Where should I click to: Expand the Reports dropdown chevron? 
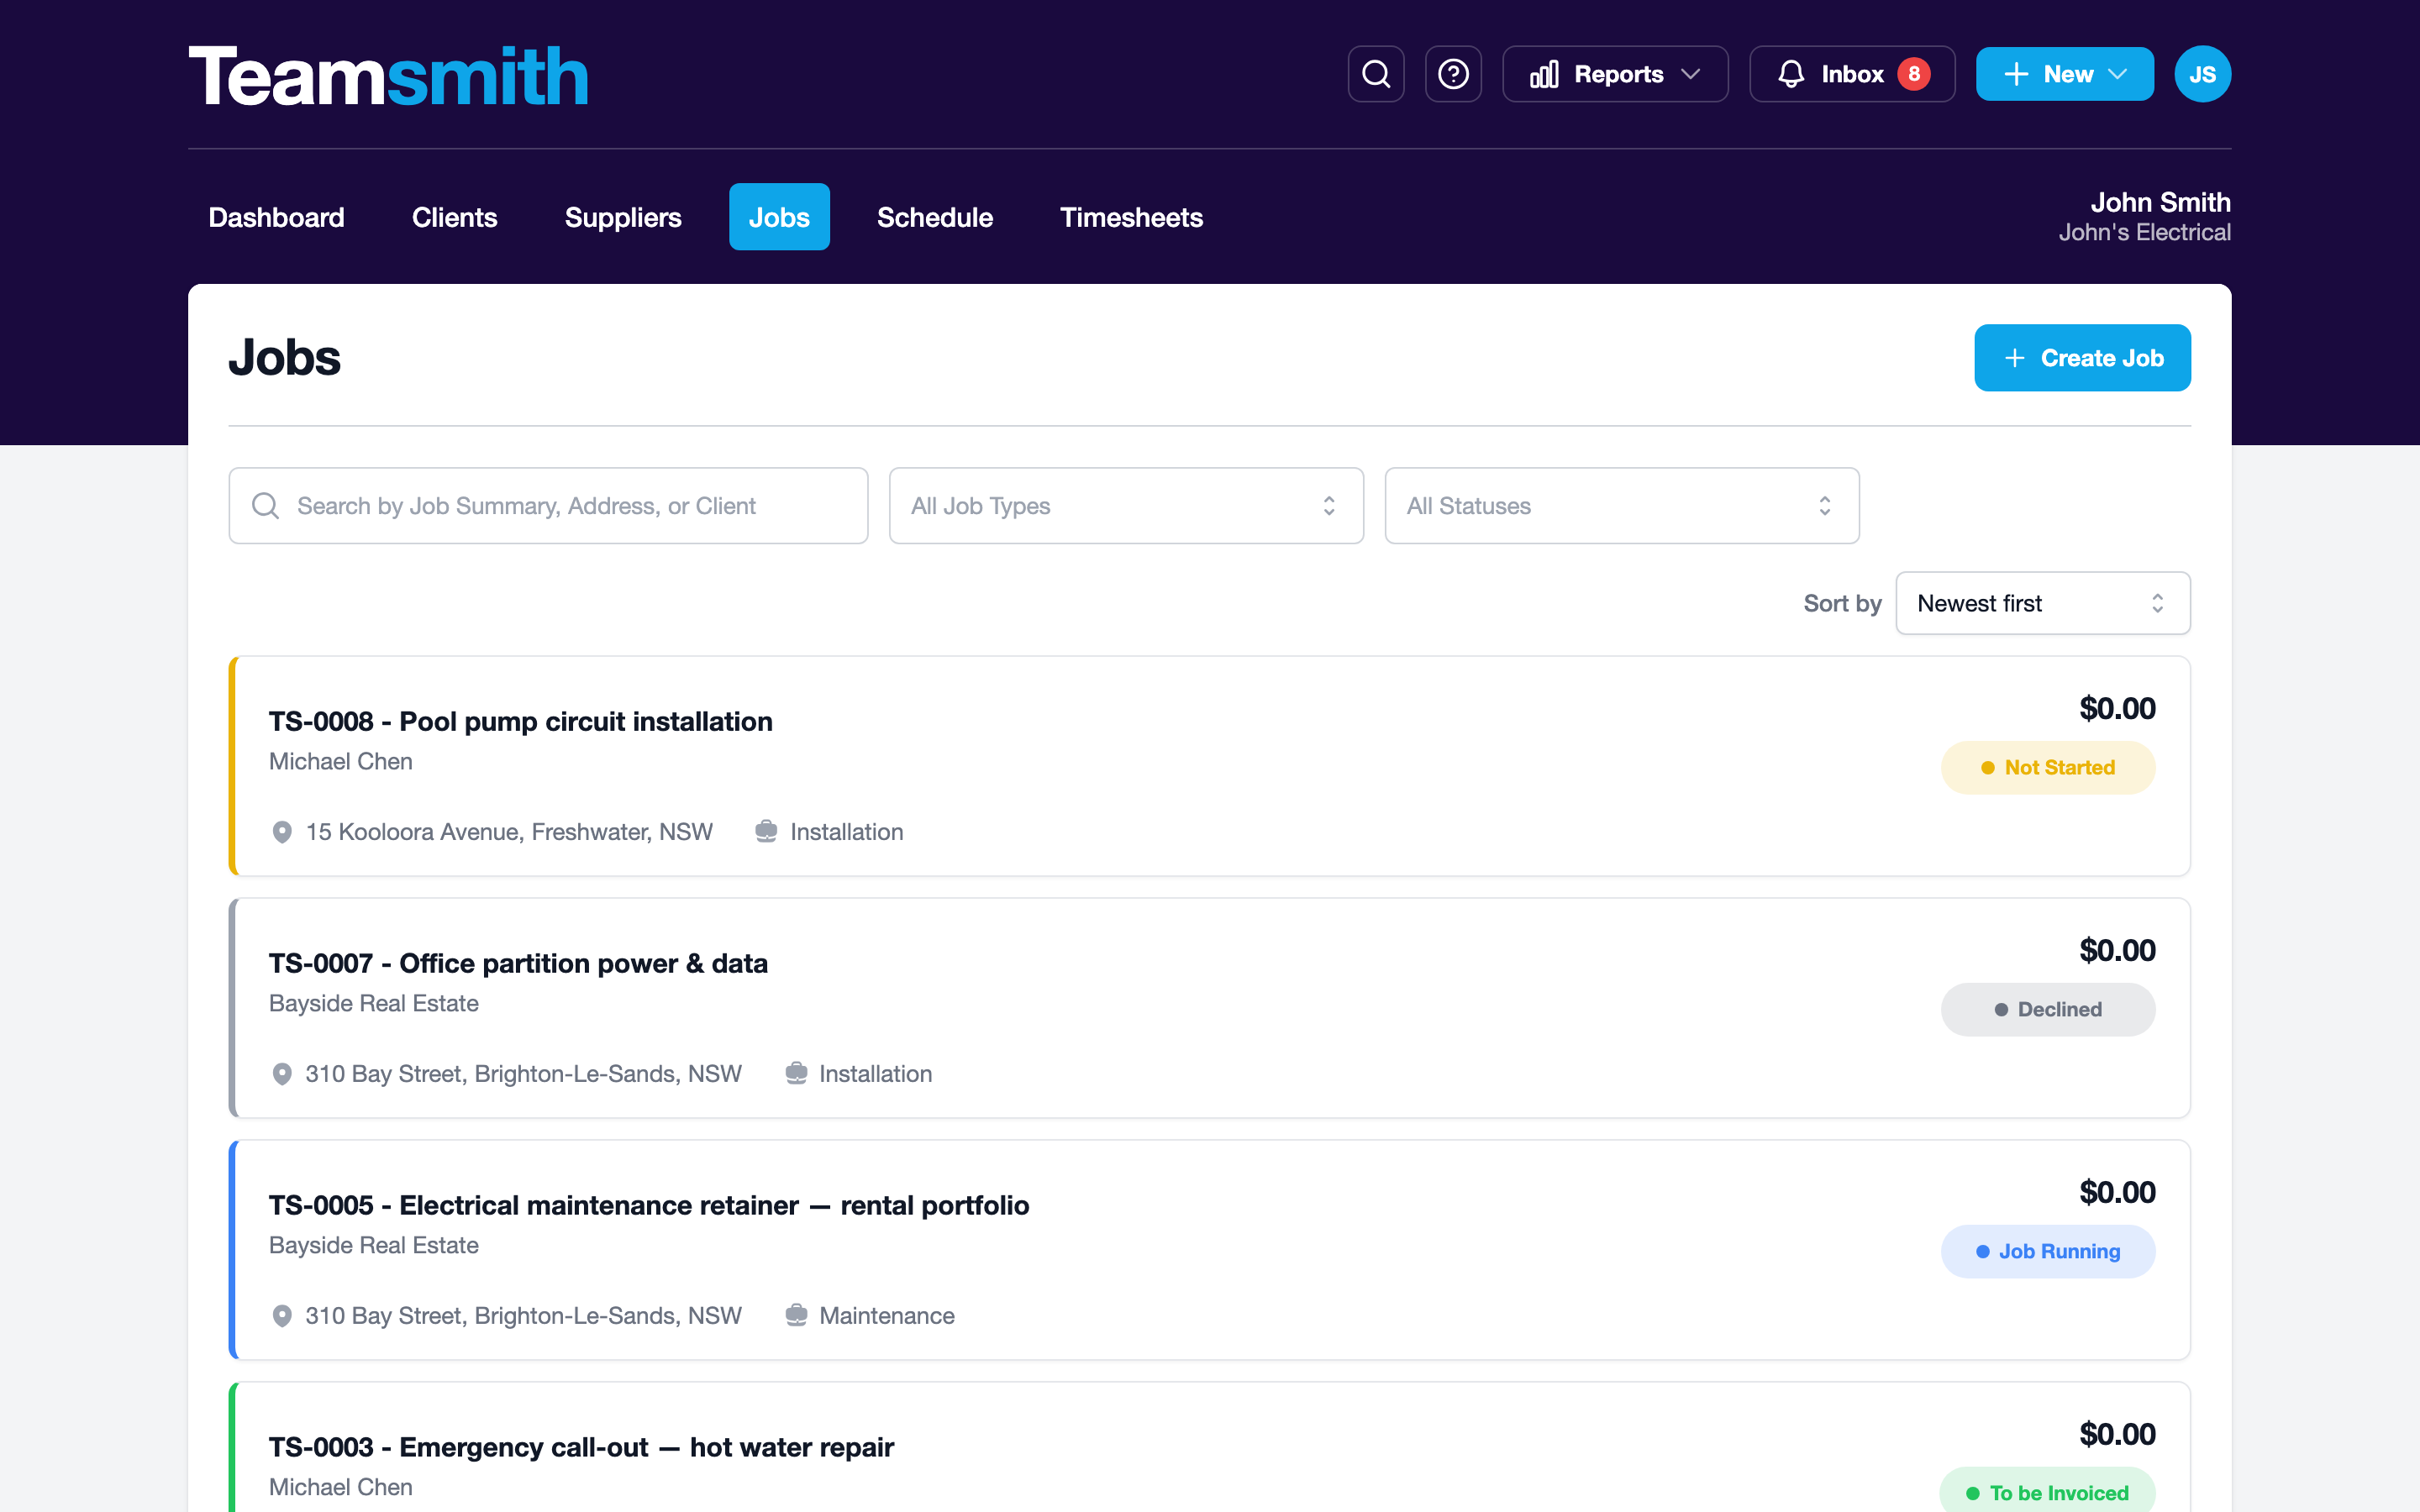[1691, 74]
